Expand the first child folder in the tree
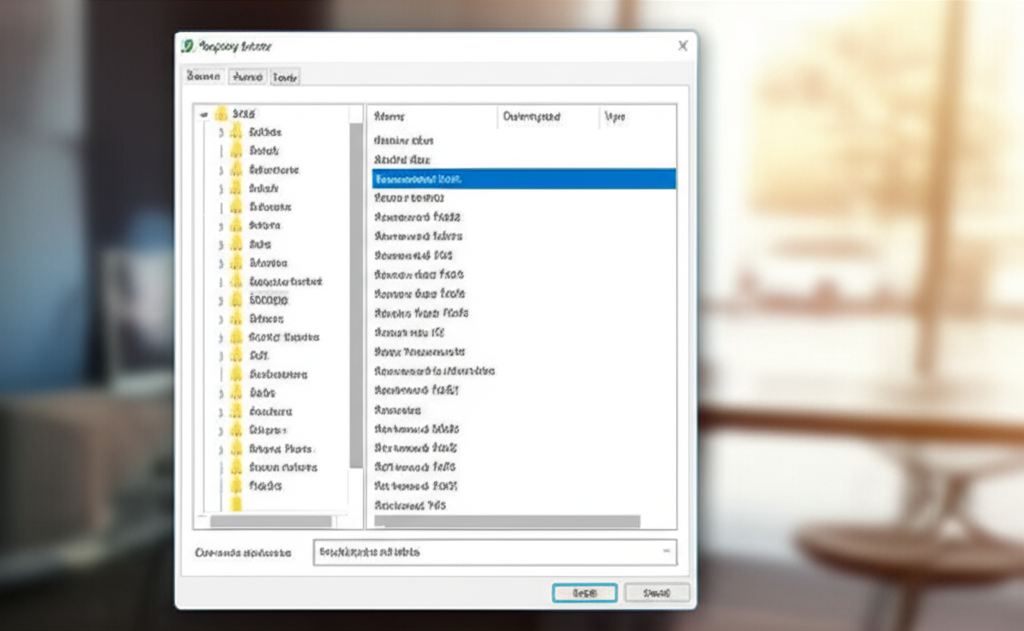The image size is (1024, 631). (x=221, y=132)
